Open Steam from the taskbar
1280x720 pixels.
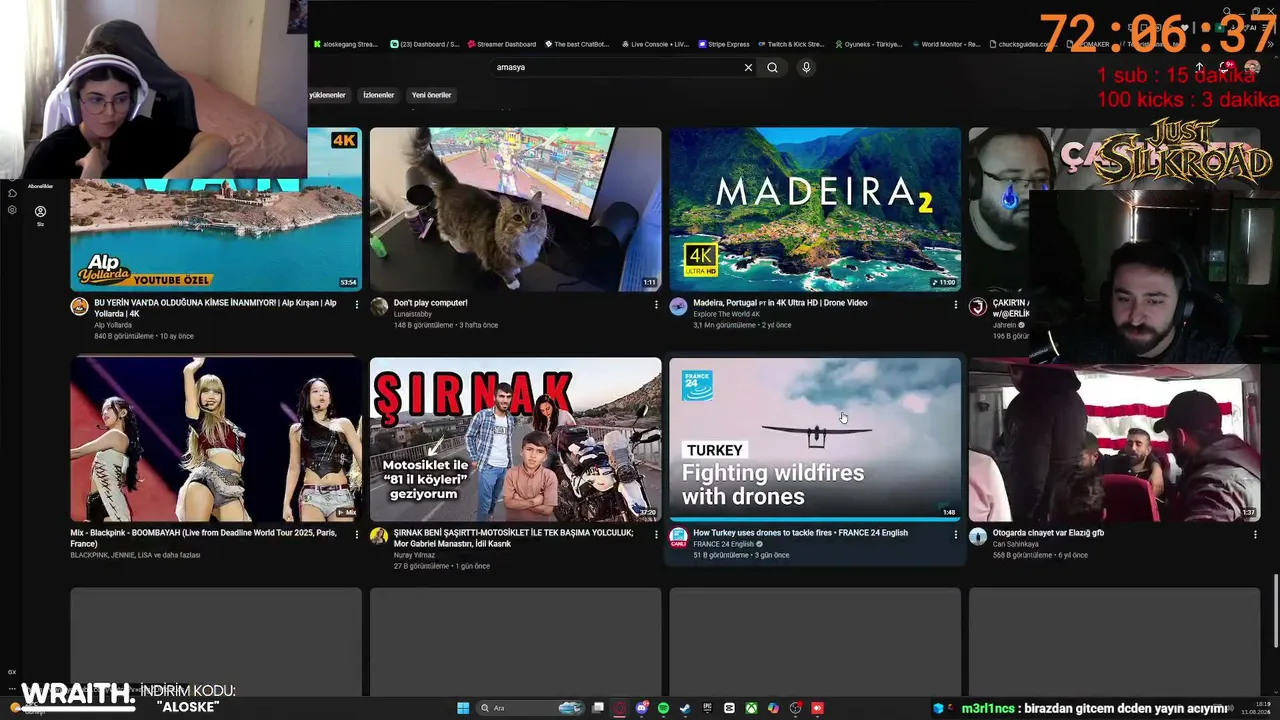(x=685, y=708)
